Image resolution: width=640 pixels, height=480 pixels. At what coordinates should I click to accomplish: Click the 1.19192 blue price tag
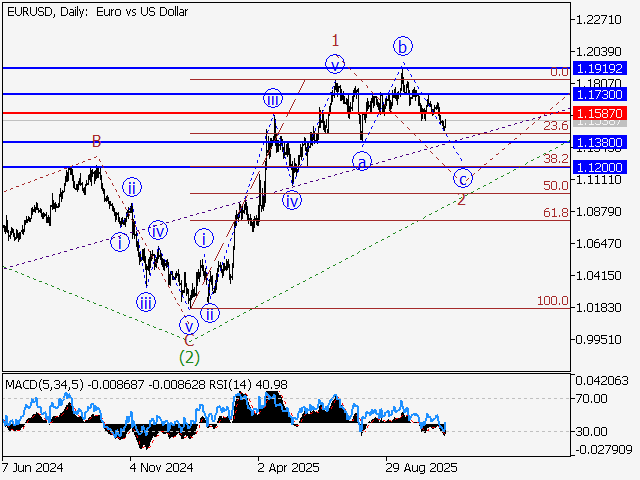(x=600, y=71)
